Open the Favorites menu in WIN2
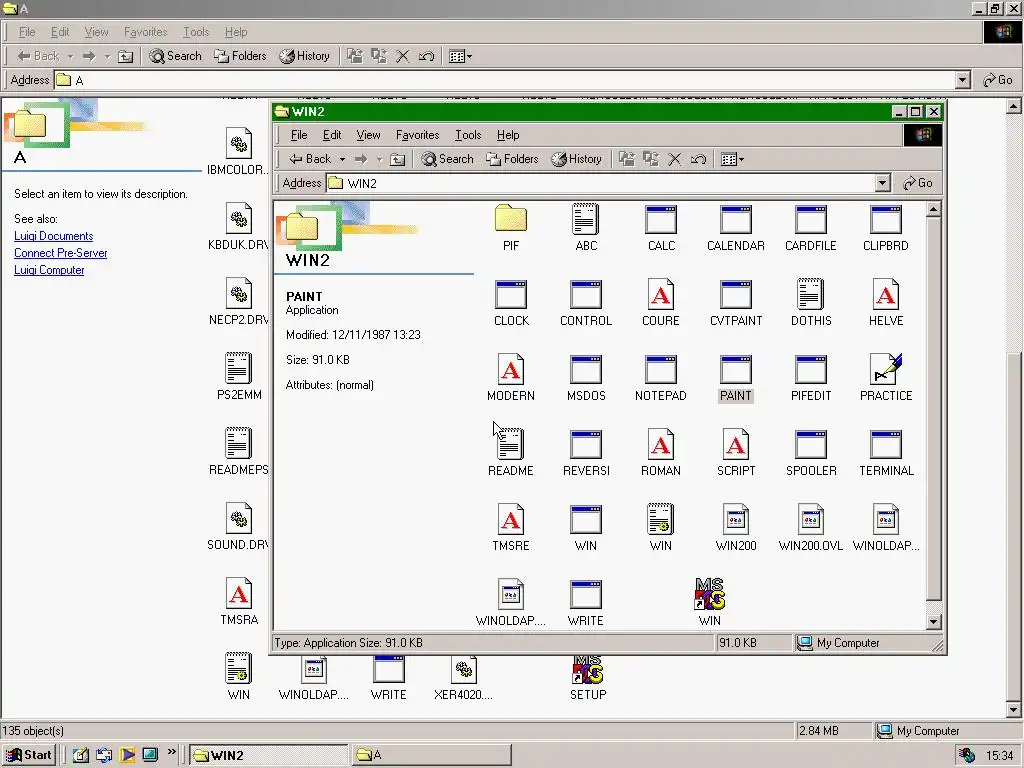1024x768 pixels. point(417,135)
